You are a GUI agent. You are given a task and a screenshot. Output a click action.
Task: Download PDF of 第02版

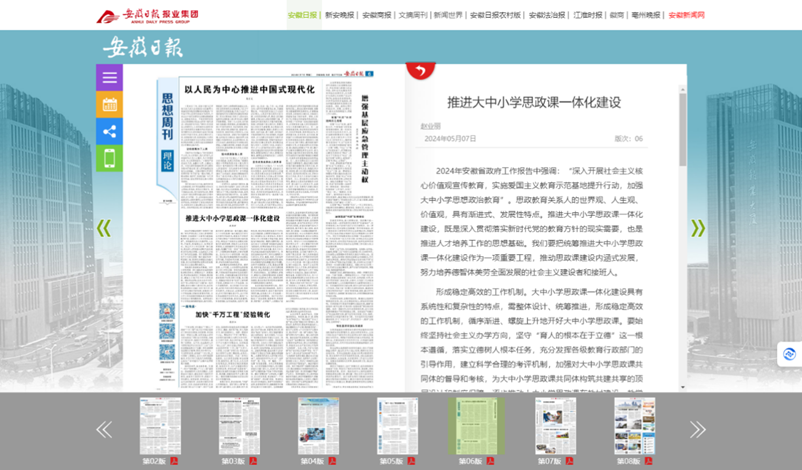174,461
